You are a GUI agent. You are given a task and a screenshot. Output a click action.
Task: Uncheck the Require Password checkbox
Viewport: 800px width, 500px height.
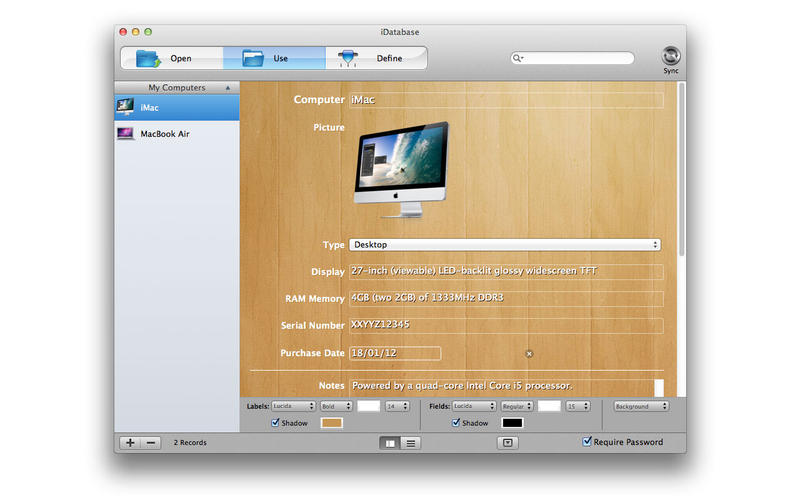[587, 441]
